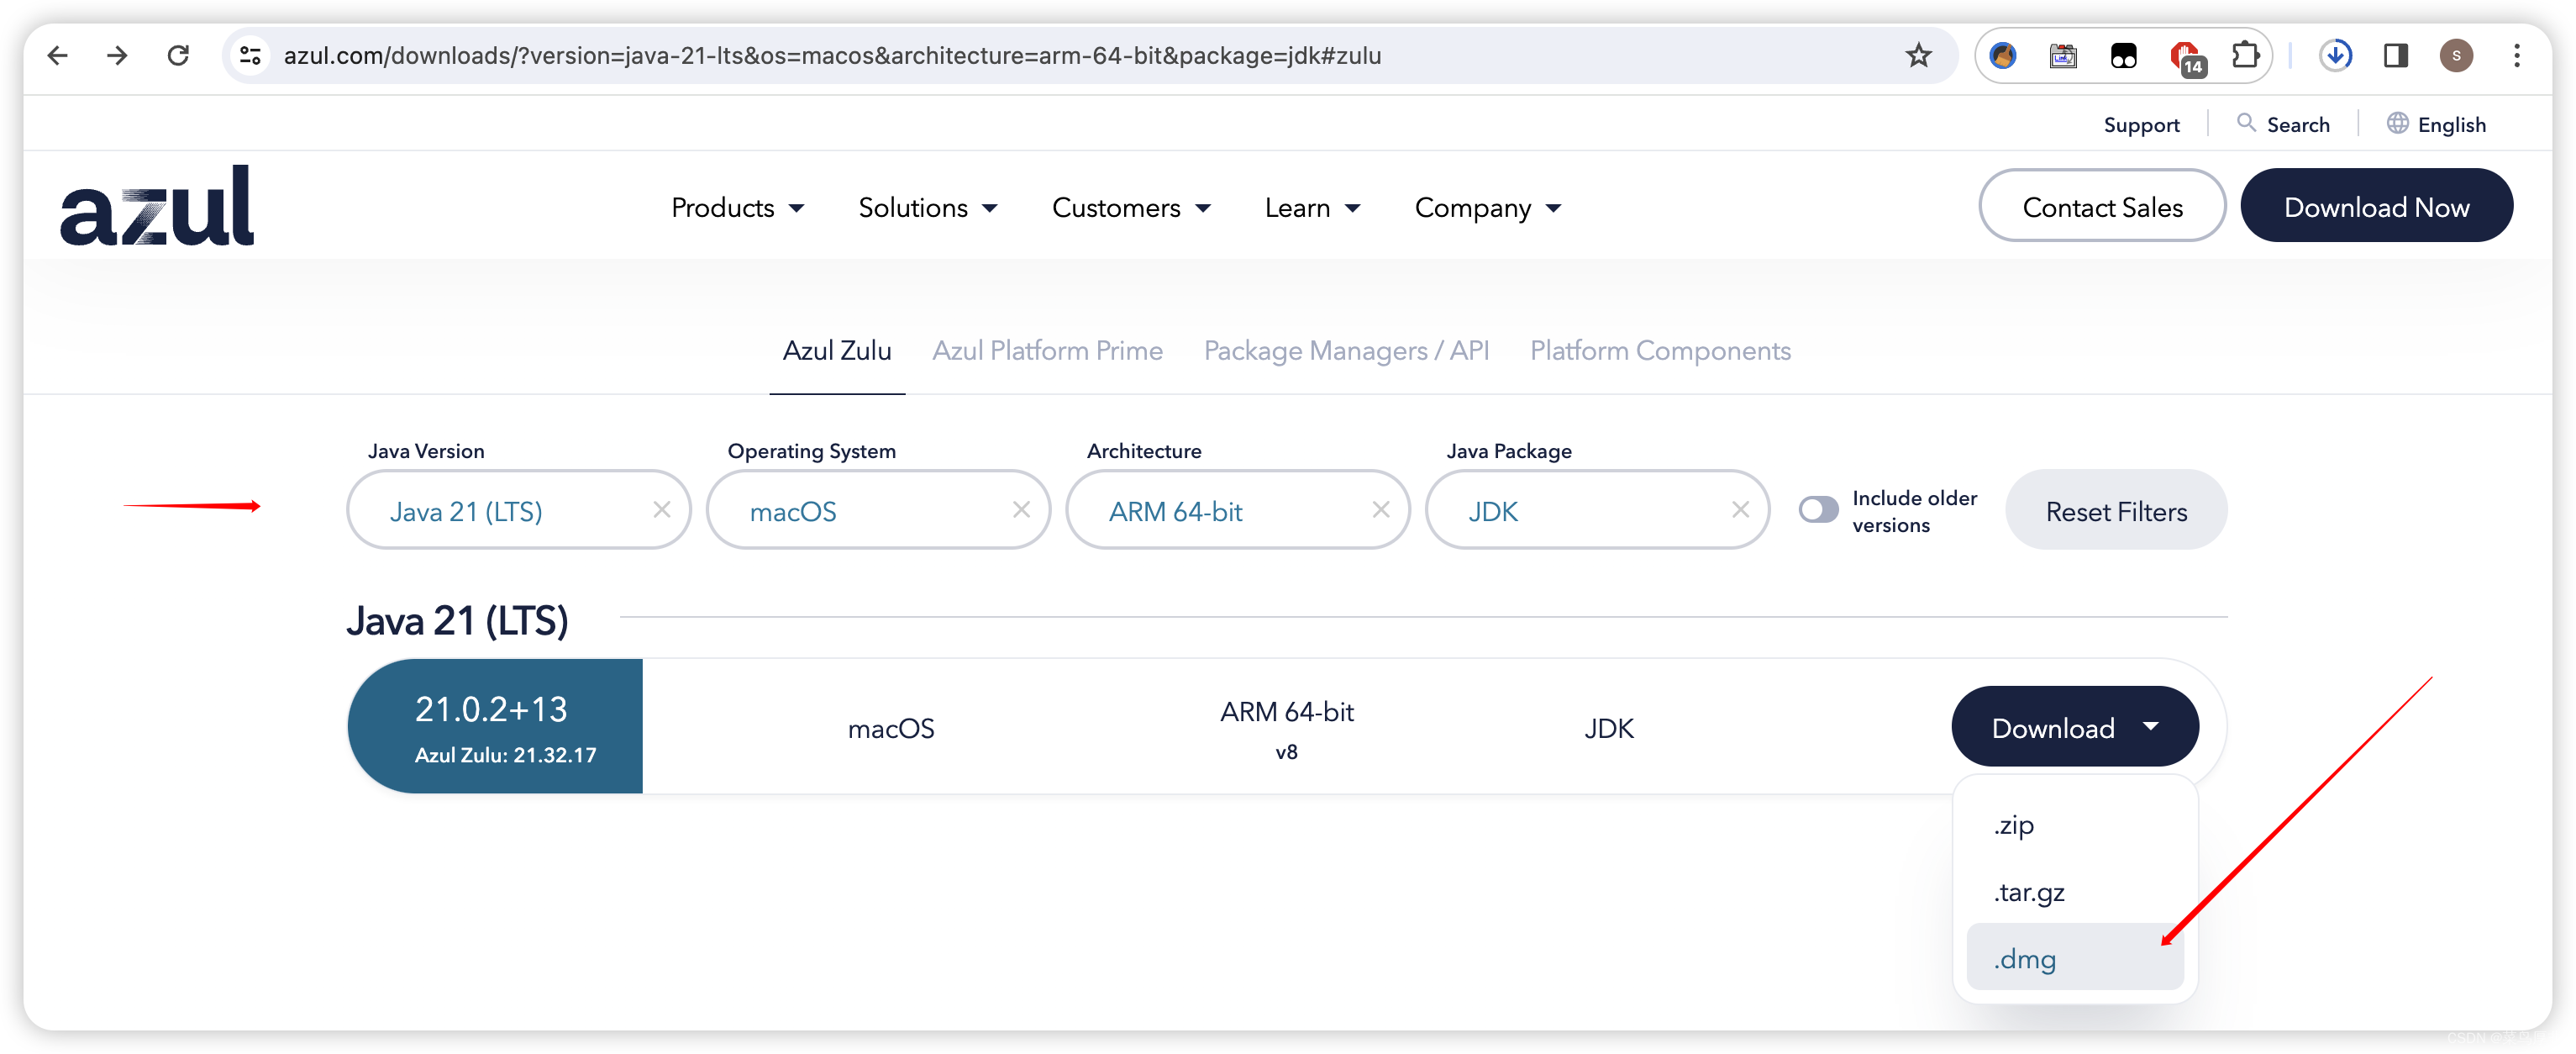
Task: Click the Azul logo
Action: point(157,205)
